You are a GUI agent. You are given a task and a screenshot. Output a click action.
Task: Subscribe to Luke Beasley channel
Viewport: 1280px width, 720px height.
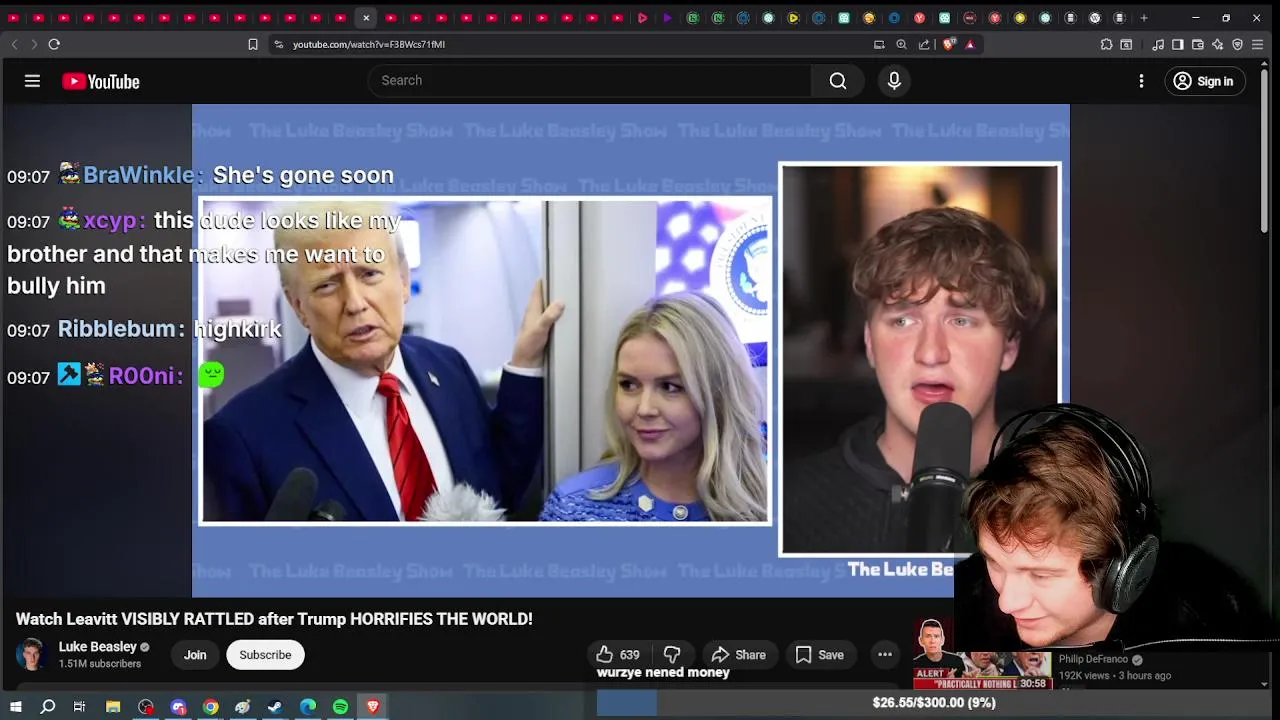(265, 655)
